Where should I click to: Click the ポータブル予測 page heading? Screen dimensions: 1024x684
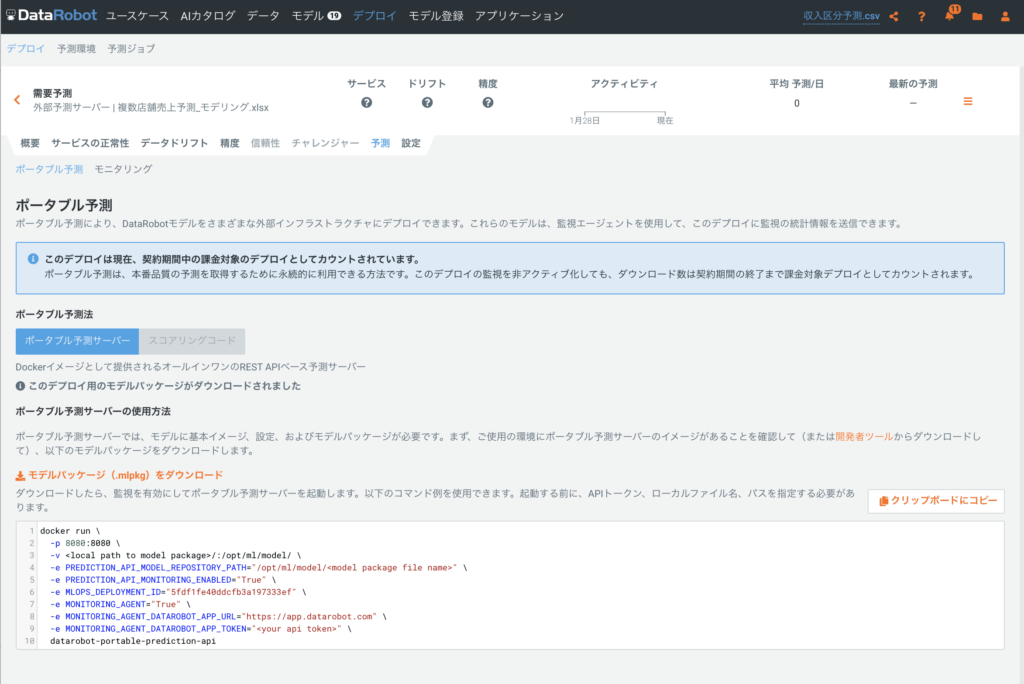coord(64,205)
